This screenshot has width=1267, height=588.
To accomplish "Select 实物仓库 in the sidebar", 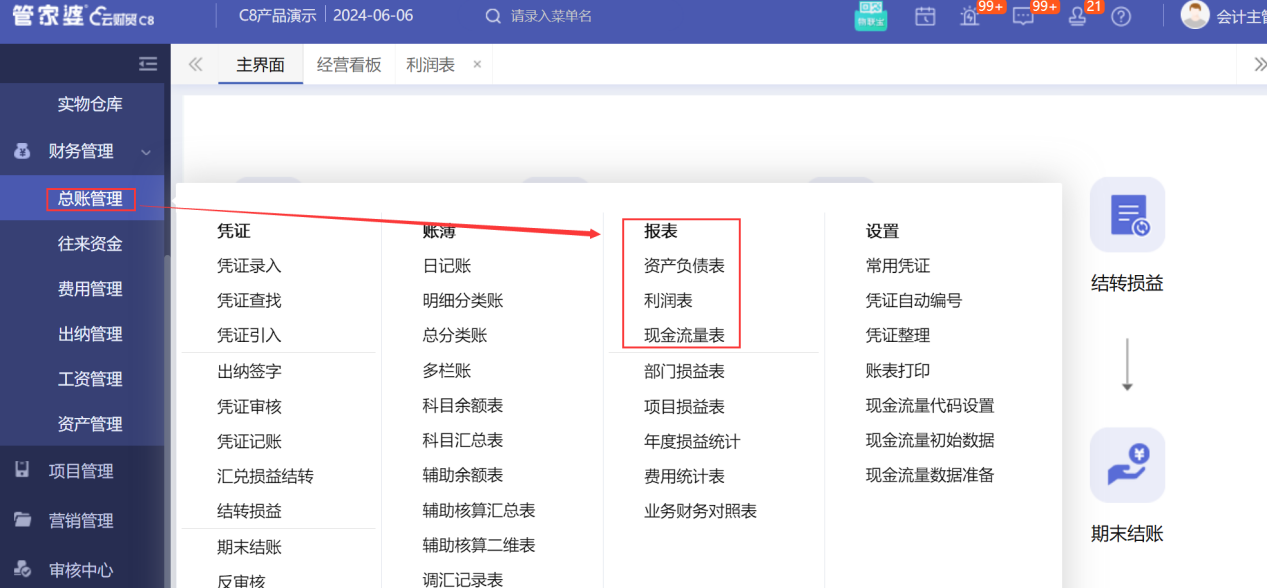I will [89, 105].
